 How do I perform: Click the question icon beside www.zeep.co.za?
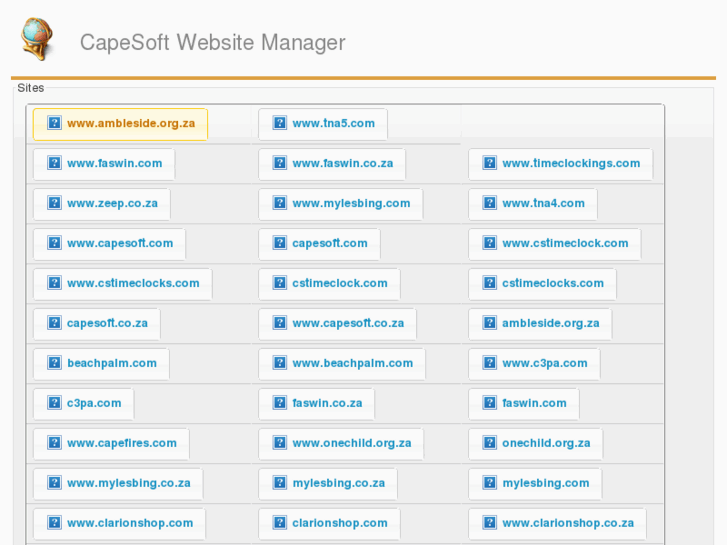pyautogui.click(x=55, y=204)
